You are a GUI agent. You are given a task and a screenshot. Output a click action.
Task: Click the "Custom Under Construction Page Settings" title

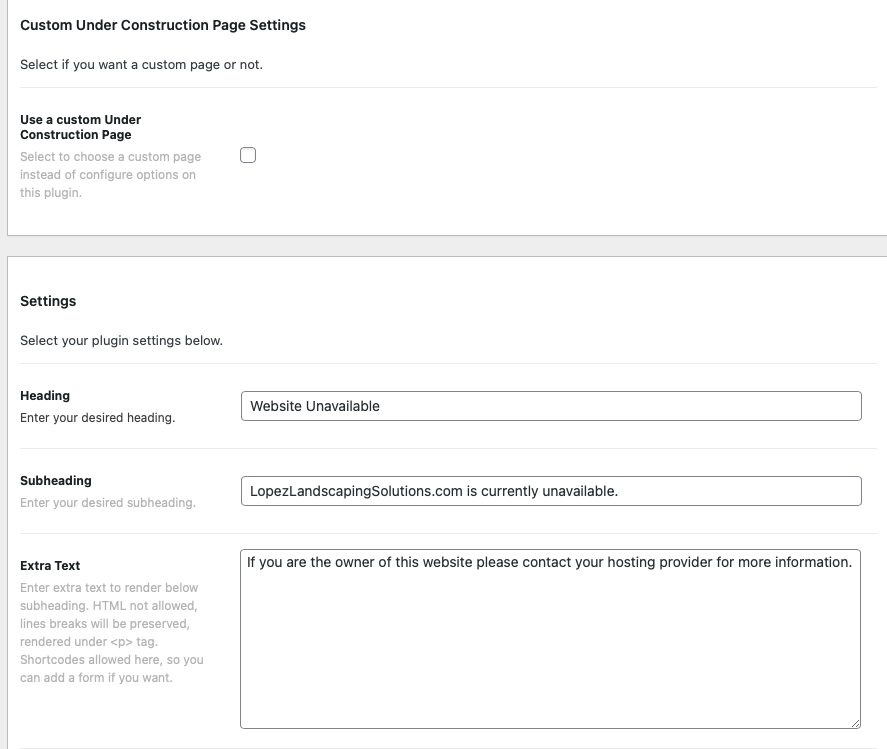(163, 25)
